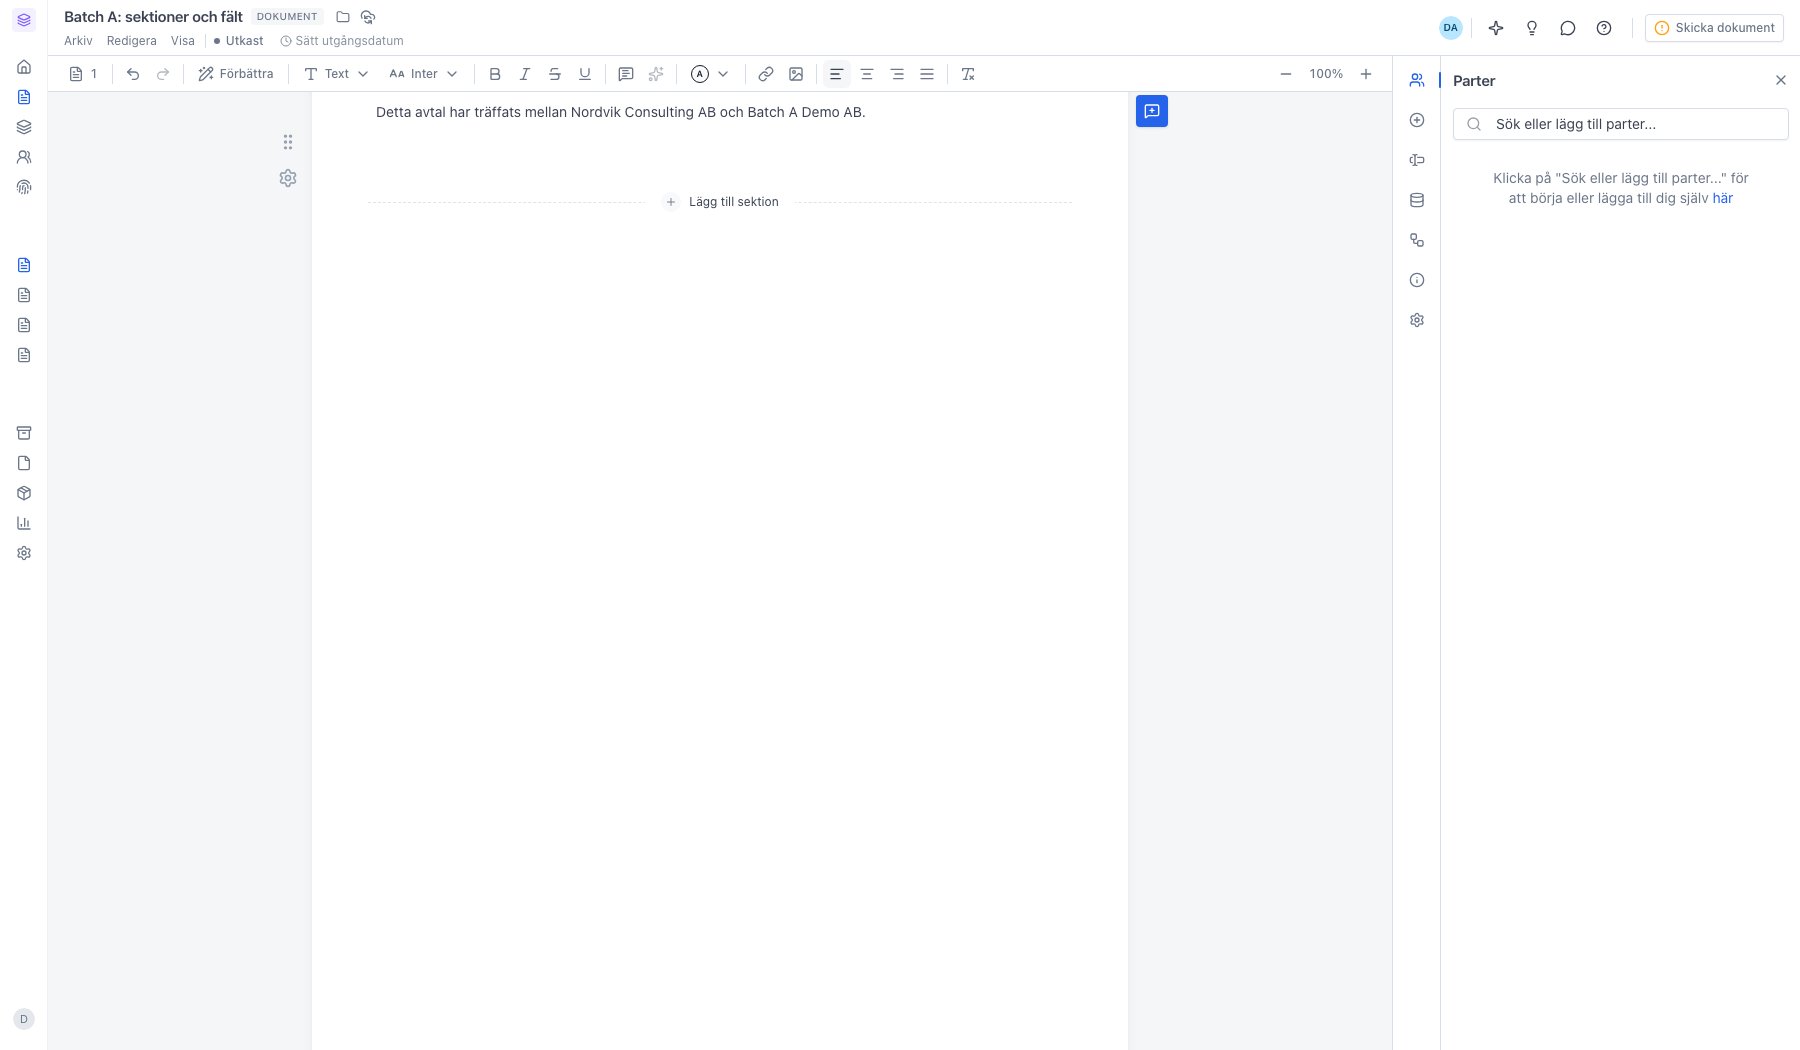Redo the last action
Image resolution: width=1800 pixels, height=1050 pixels.
coord(162,74)
